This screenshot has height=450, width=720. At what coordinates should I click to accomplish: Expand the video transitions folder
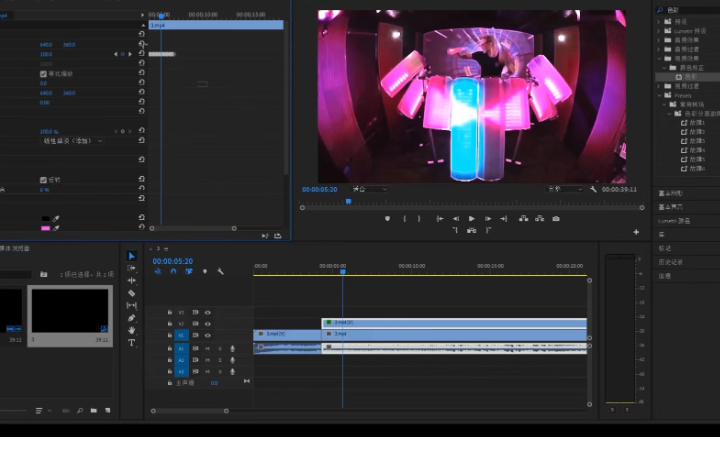point(658,86)
